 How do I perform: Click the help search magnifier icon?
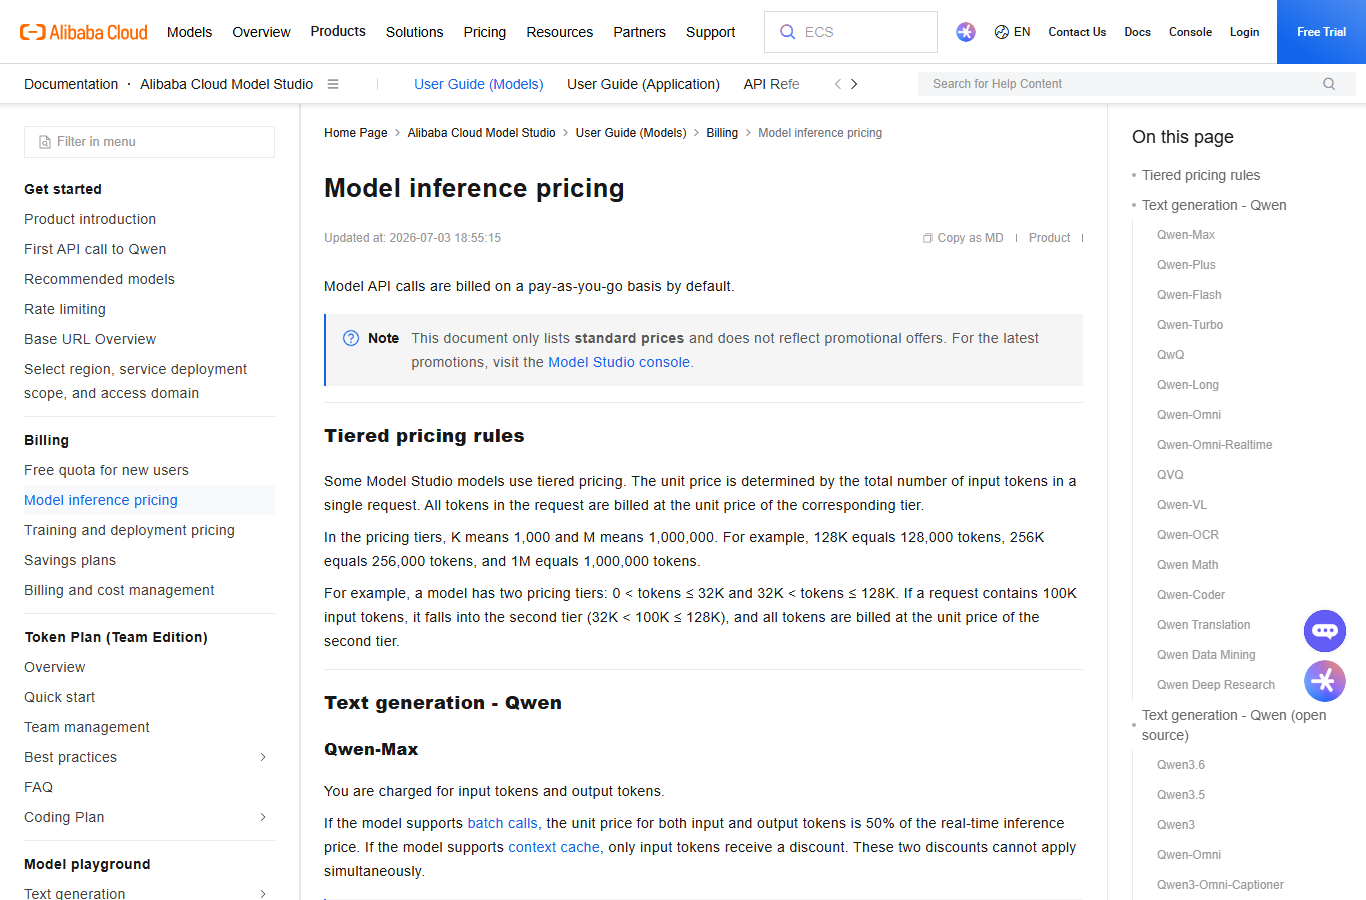click(x=1329, y=84)
